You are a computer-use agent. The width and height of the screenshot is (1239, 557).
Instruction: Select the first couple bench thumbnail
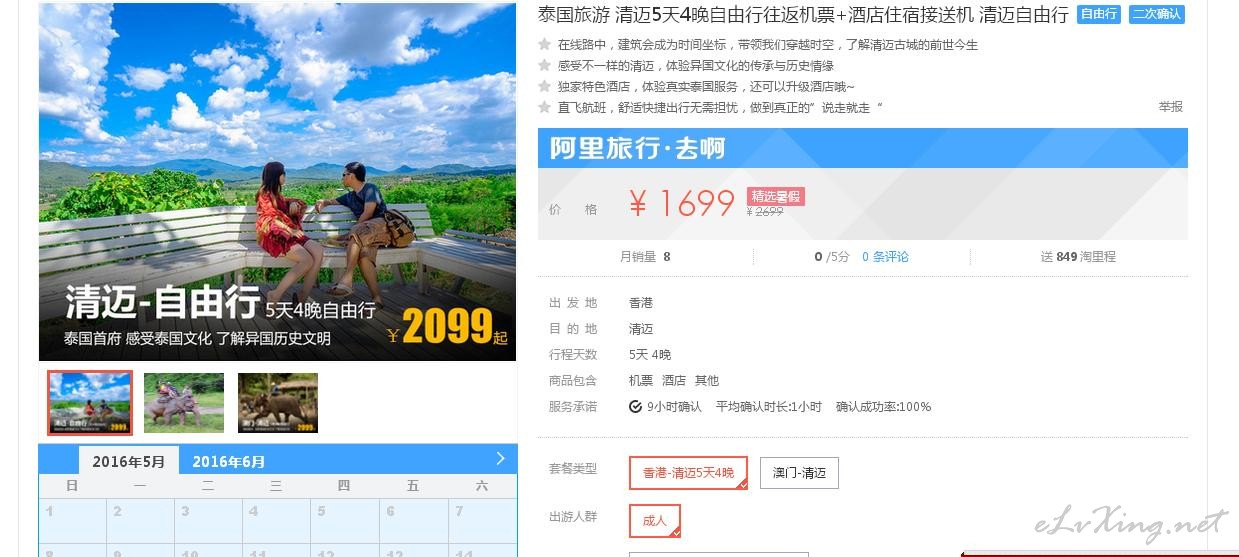(x=90, y=403)
